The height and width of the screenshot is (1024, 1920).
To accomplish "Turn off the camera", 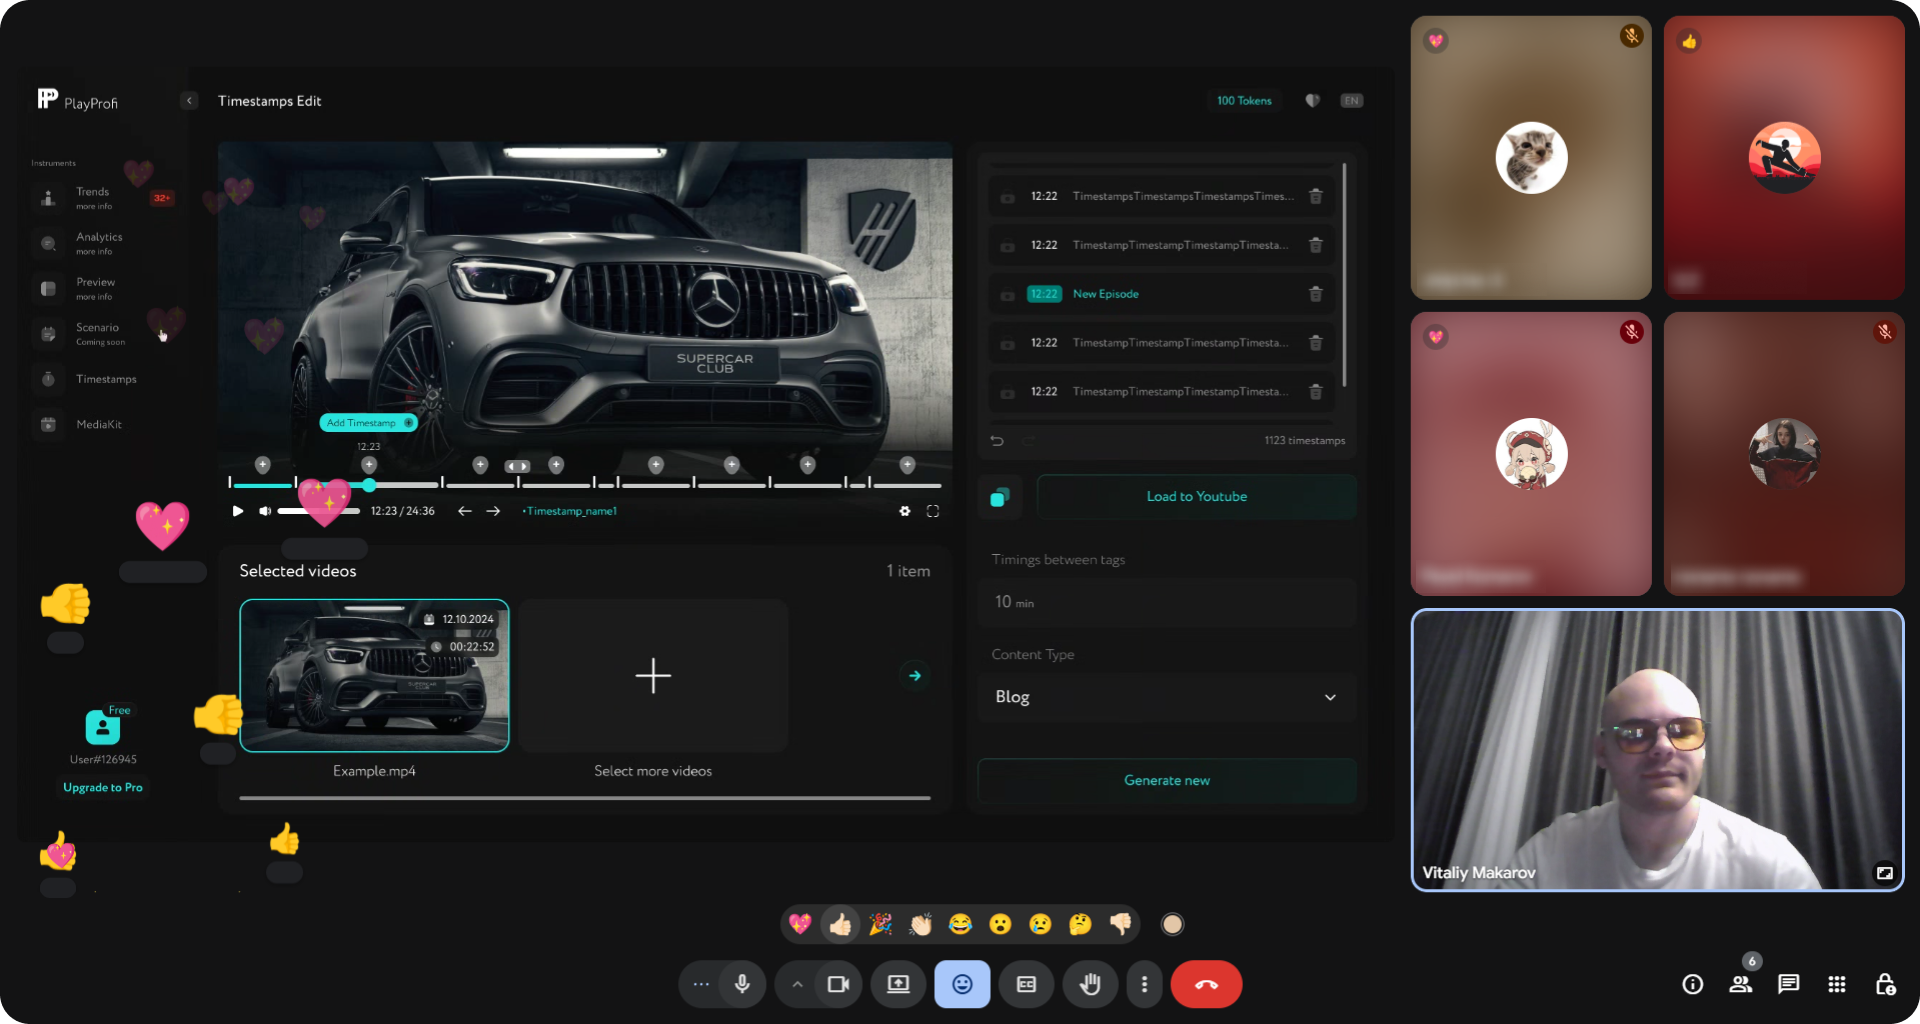I will pyautogui.click(x=838, y=984).
